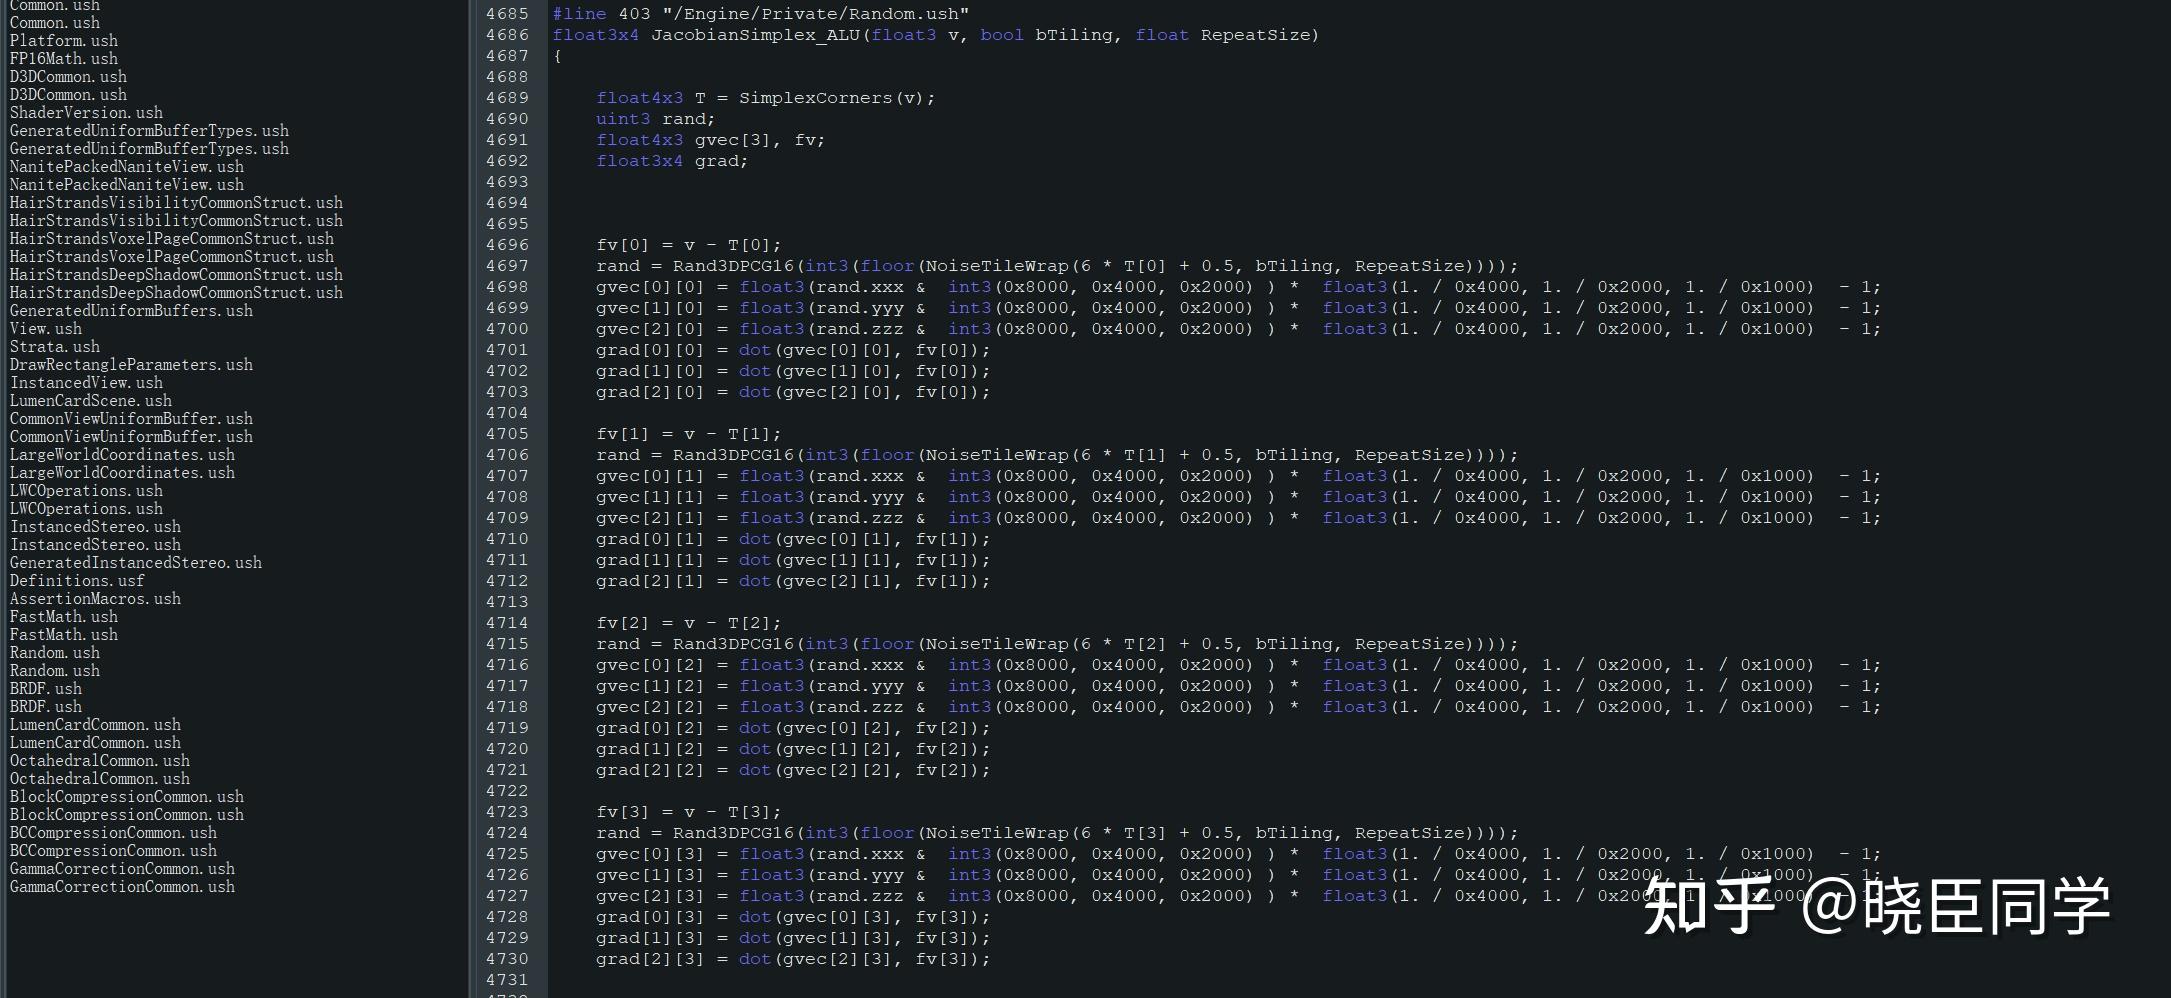Select LumenCardScene.ush entry
2171x998 pixels.
coord(91,401)
